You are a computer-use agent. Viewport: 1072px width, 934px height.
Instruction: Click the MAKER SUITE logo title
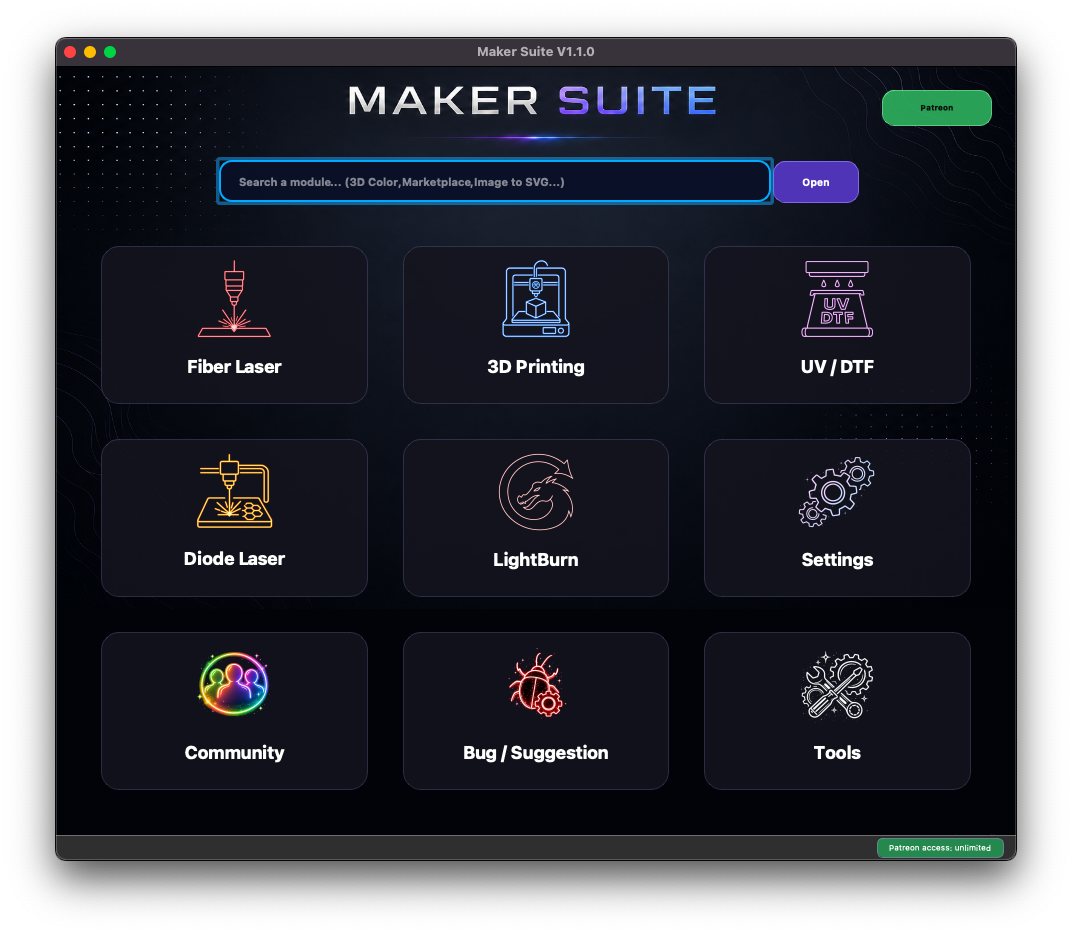[533, 101]
